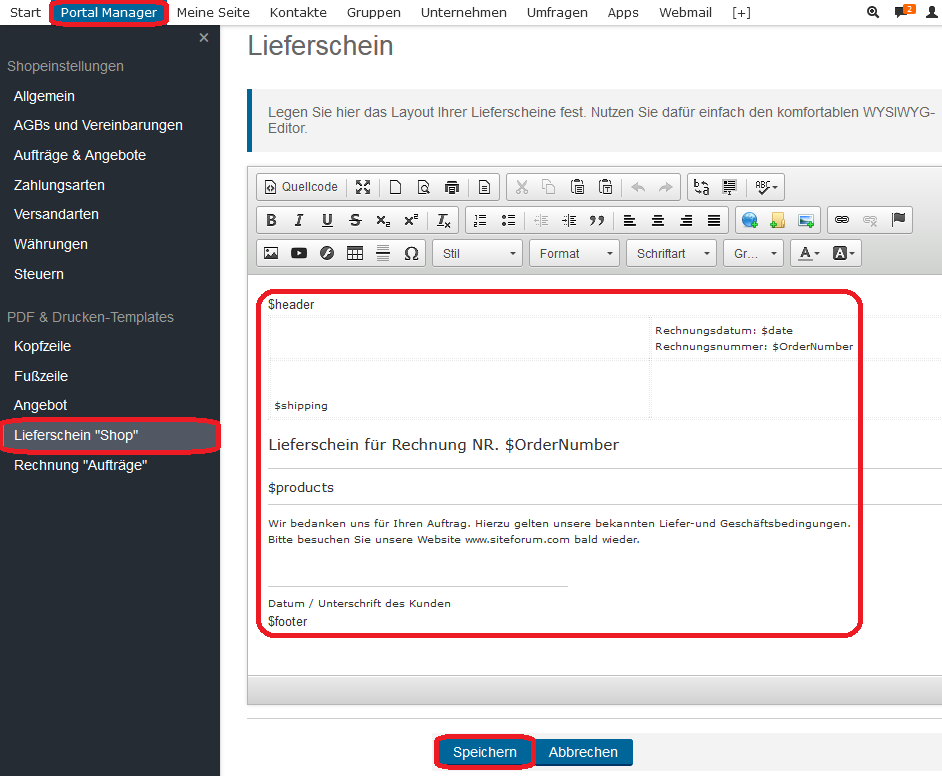This screenshot has width=942, height=776.
Task: Open messages with the chat notification icon
Action: tap(904, 11)
